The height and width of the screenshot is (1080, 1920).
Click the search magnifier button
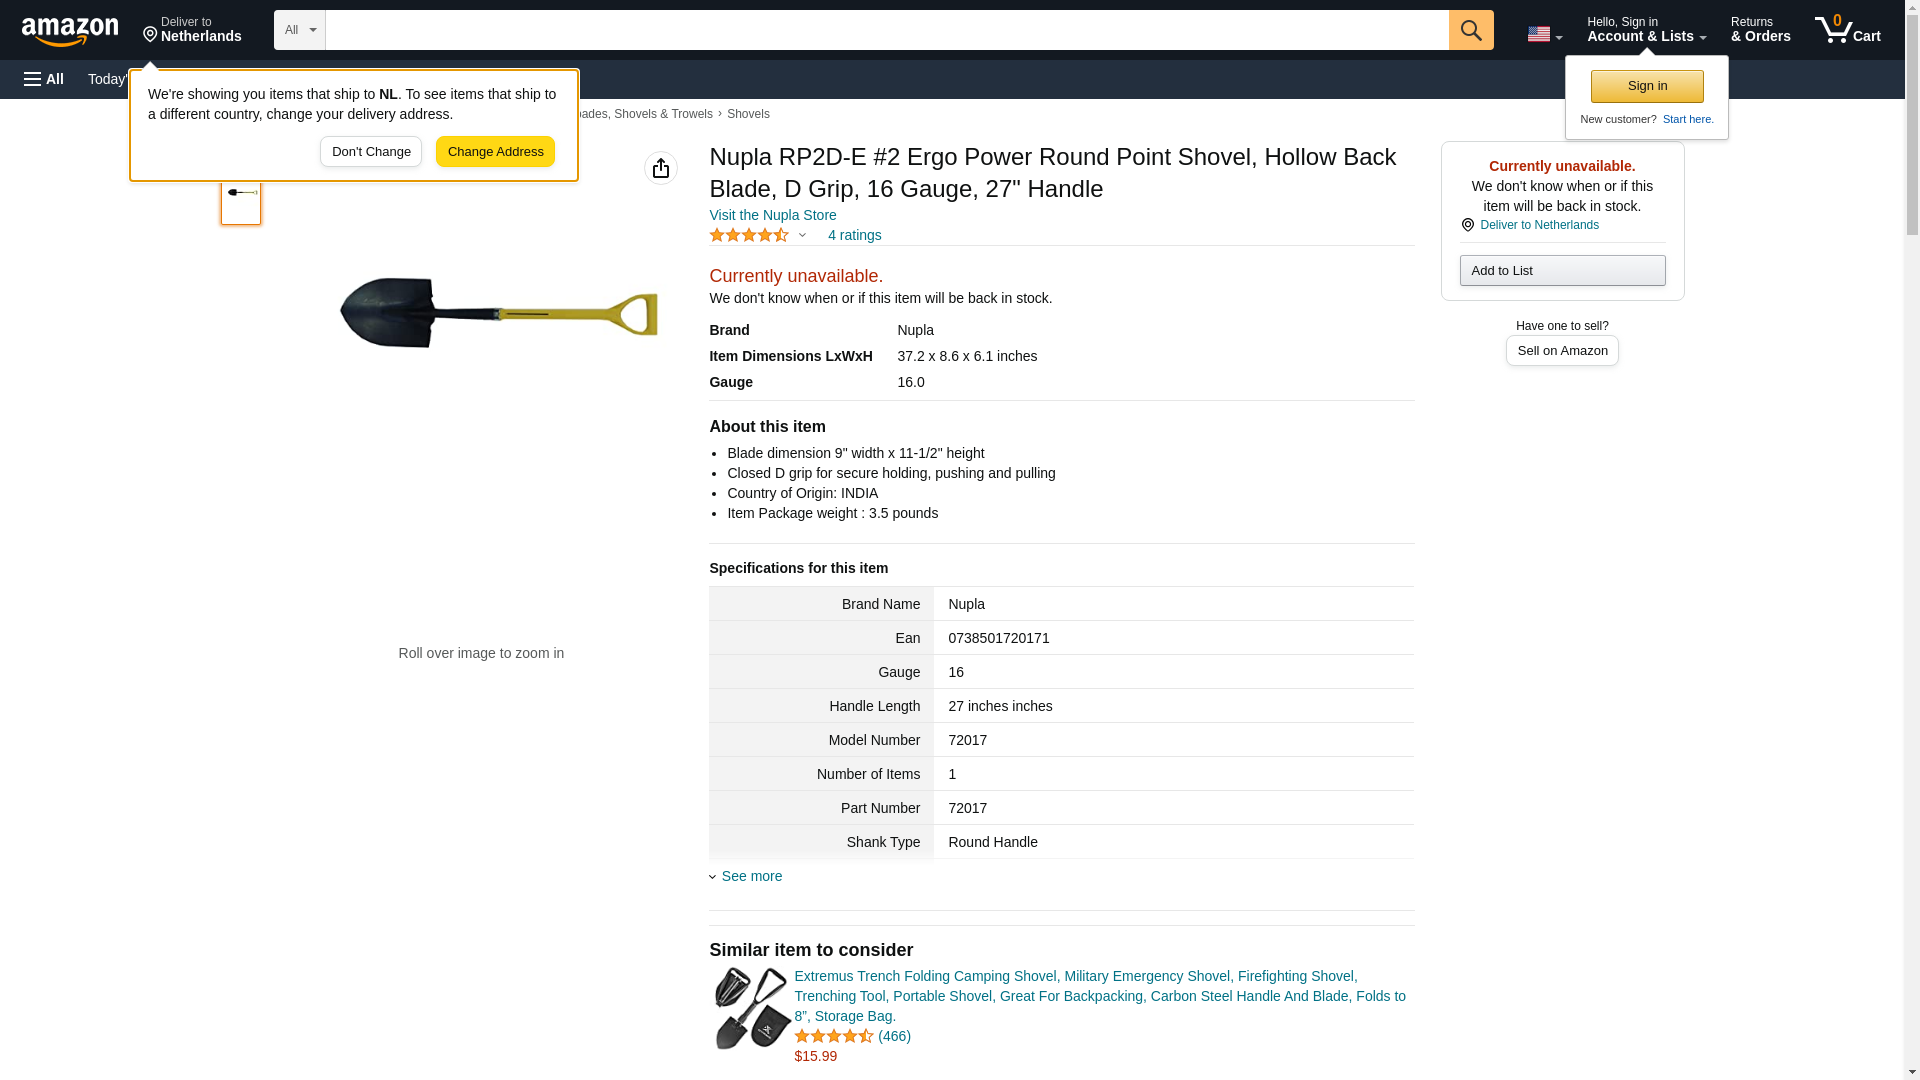(1470, 30)
